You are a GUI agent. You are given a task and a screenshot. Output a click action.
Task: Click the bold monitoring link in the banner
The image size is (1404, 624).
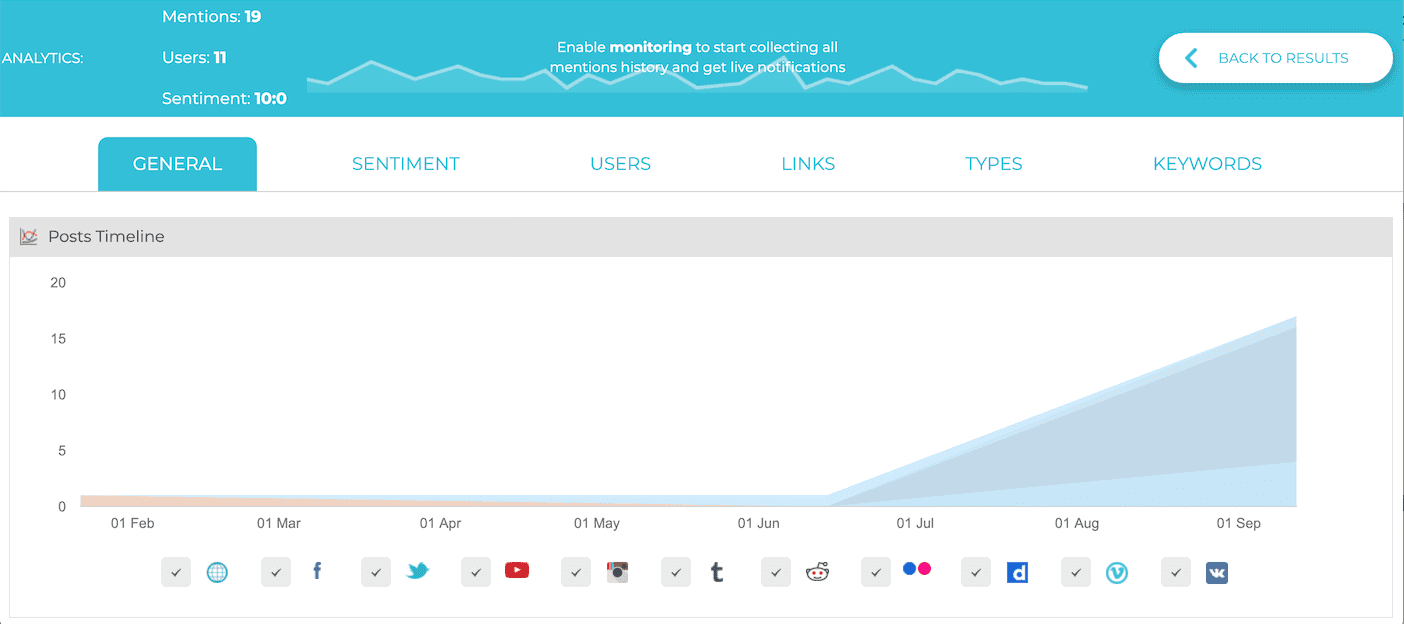pyautogui.click(x=651, y=47)
